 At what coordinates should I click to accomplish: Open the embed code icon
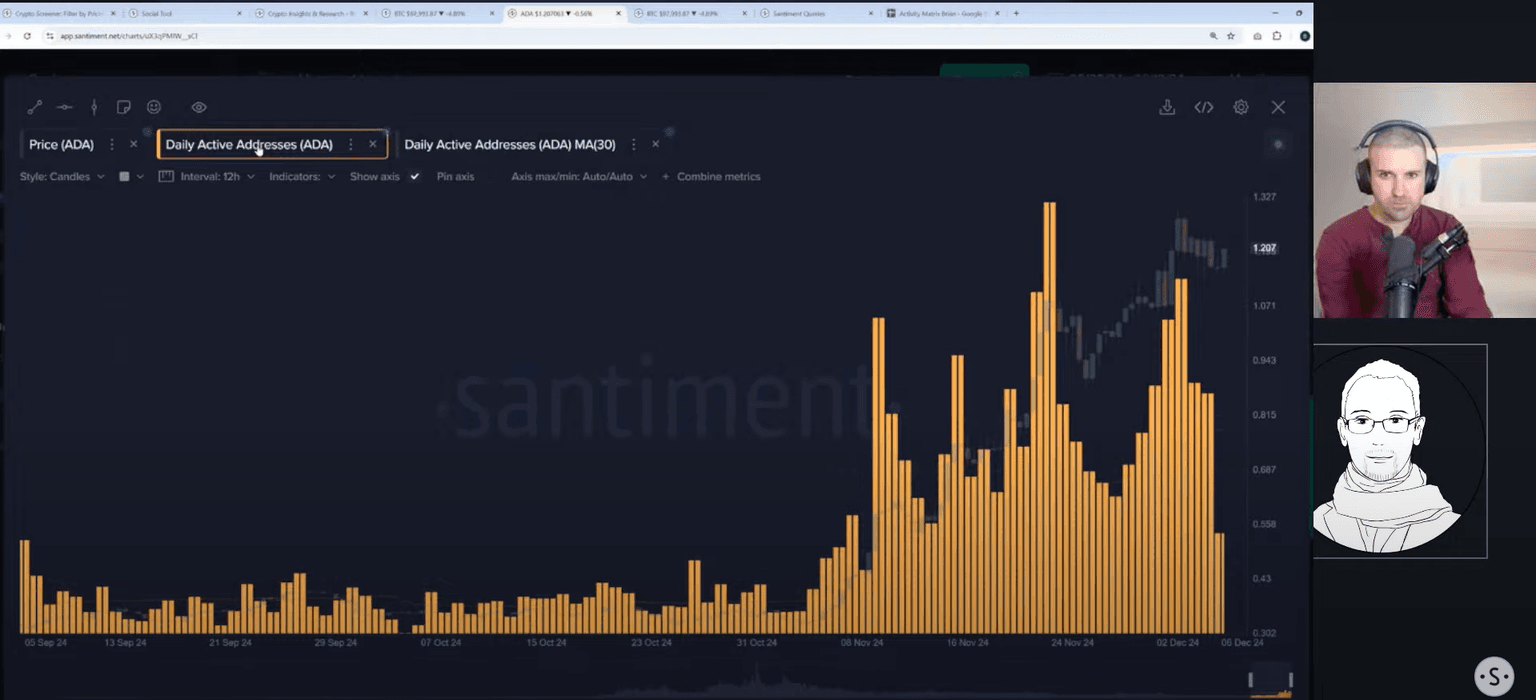click(x=1204, y=107)
